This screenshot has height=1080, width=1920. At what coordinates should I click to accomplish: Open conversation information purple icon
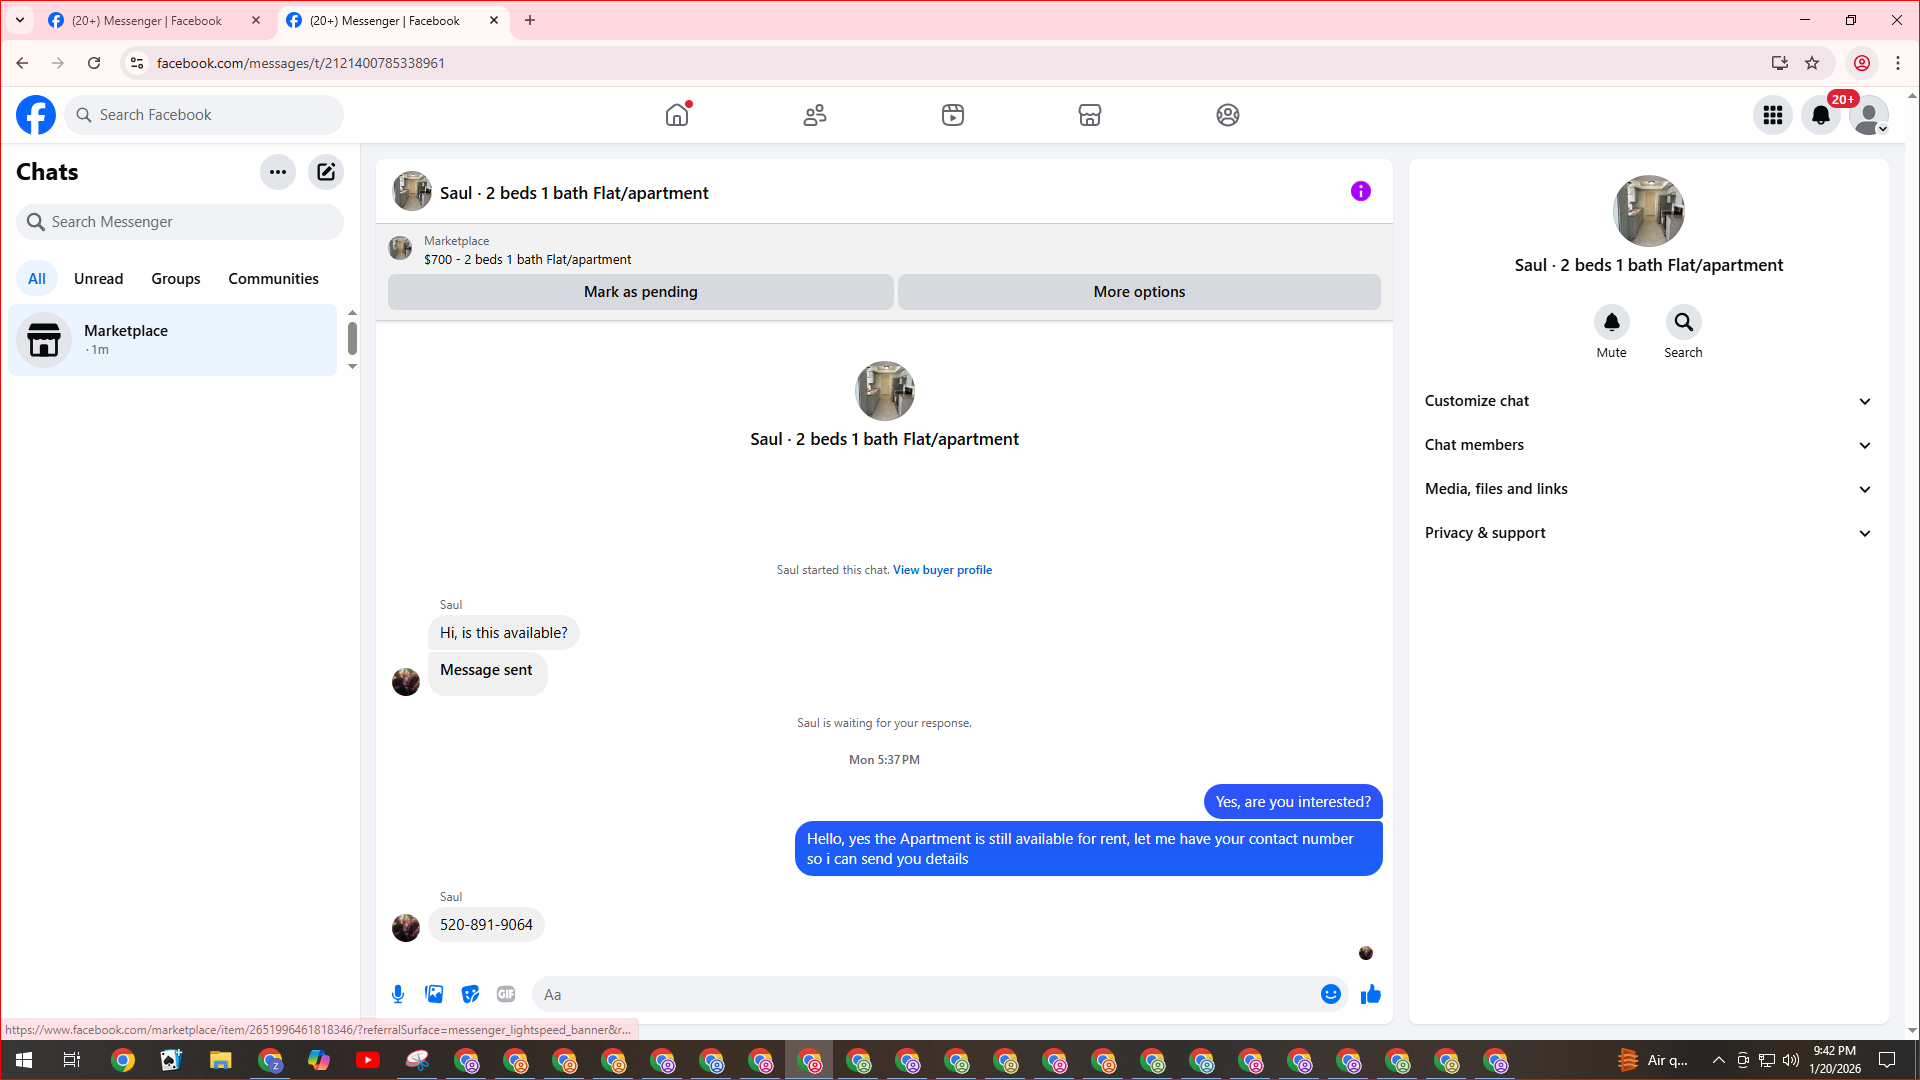(x=1361, y=191)
